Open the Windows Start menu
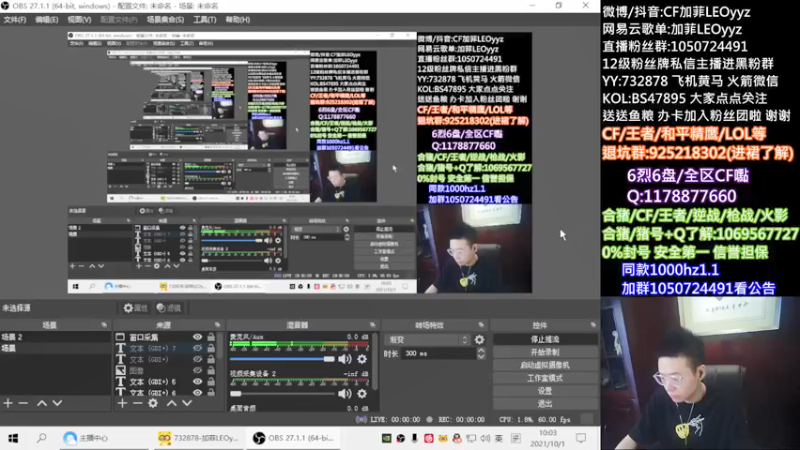The image size is (800, 450). 13,438
